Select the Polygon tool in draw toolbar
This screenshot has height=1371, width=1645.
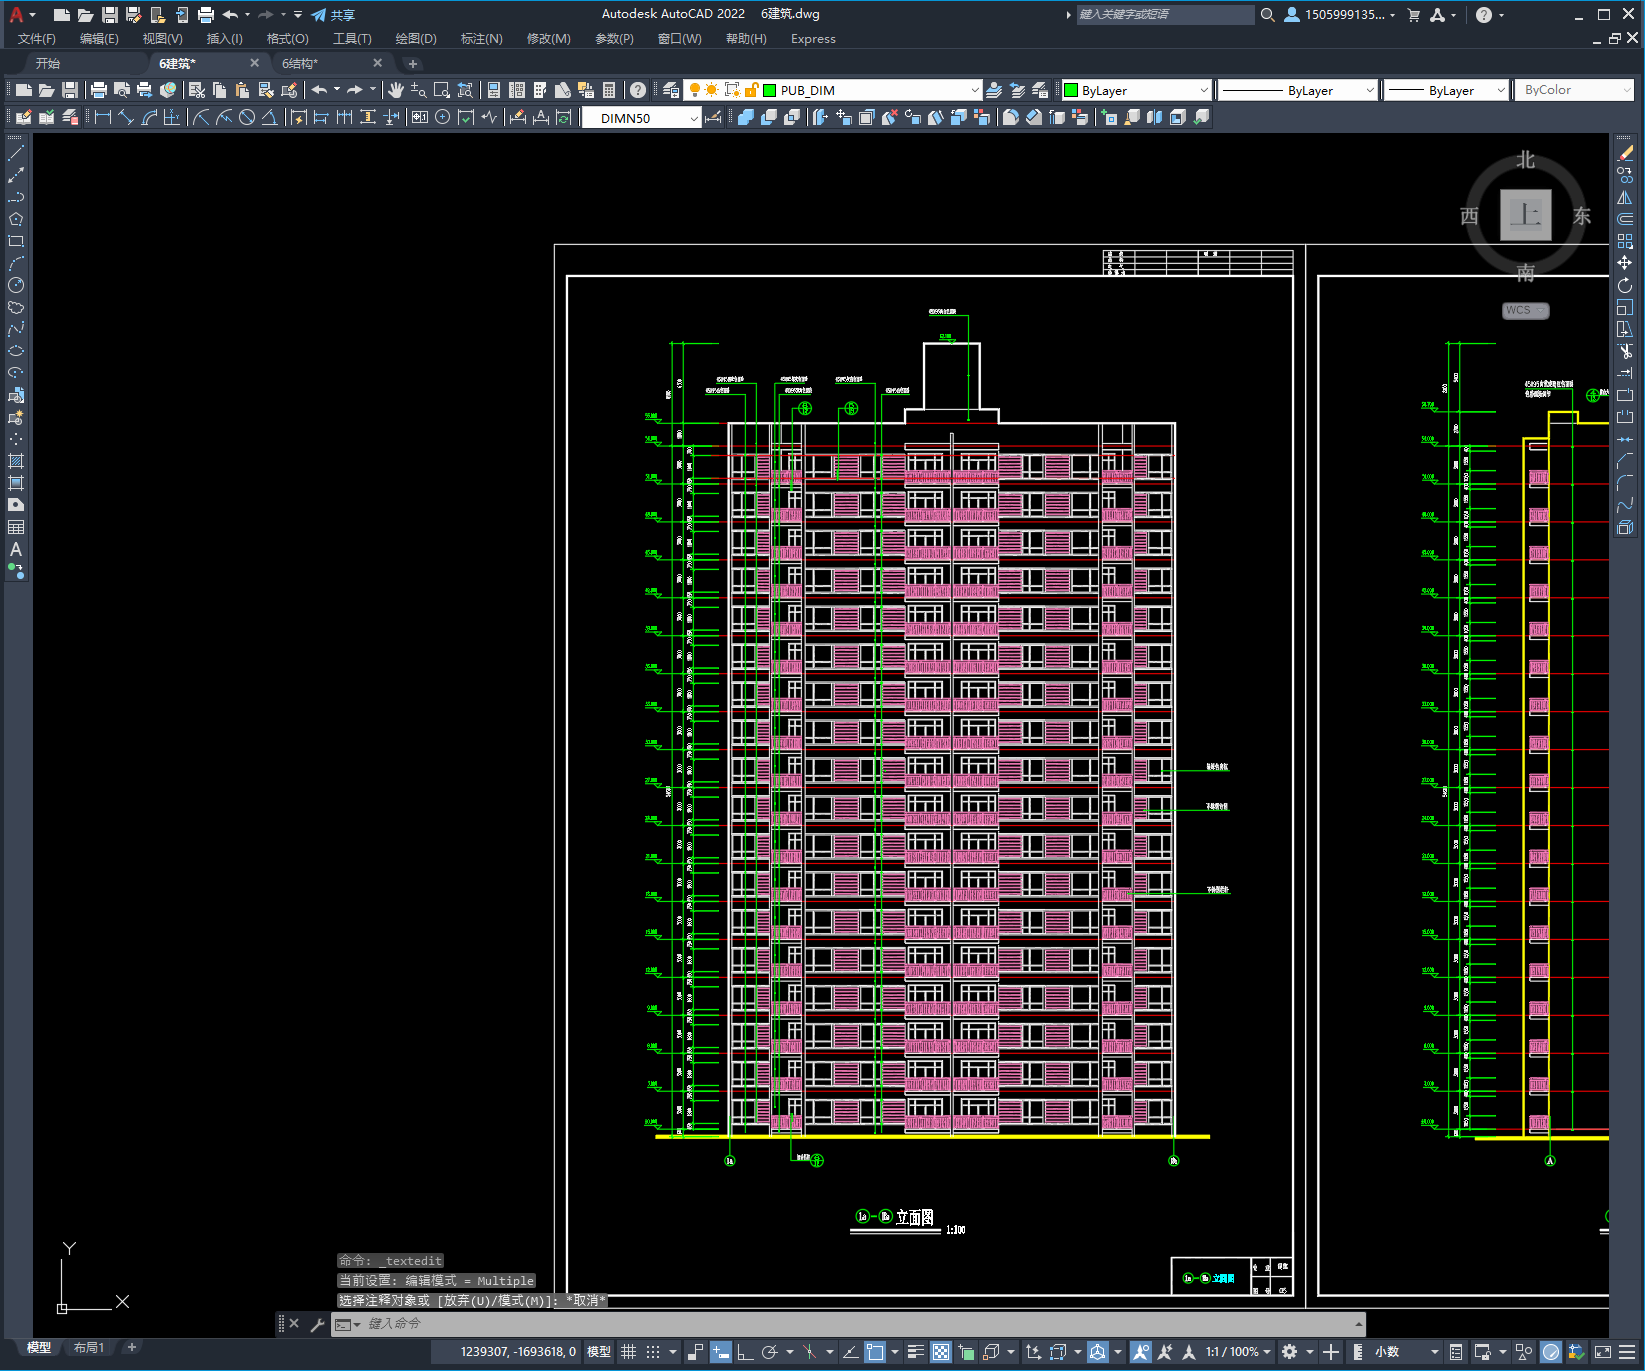coord(16,219)
